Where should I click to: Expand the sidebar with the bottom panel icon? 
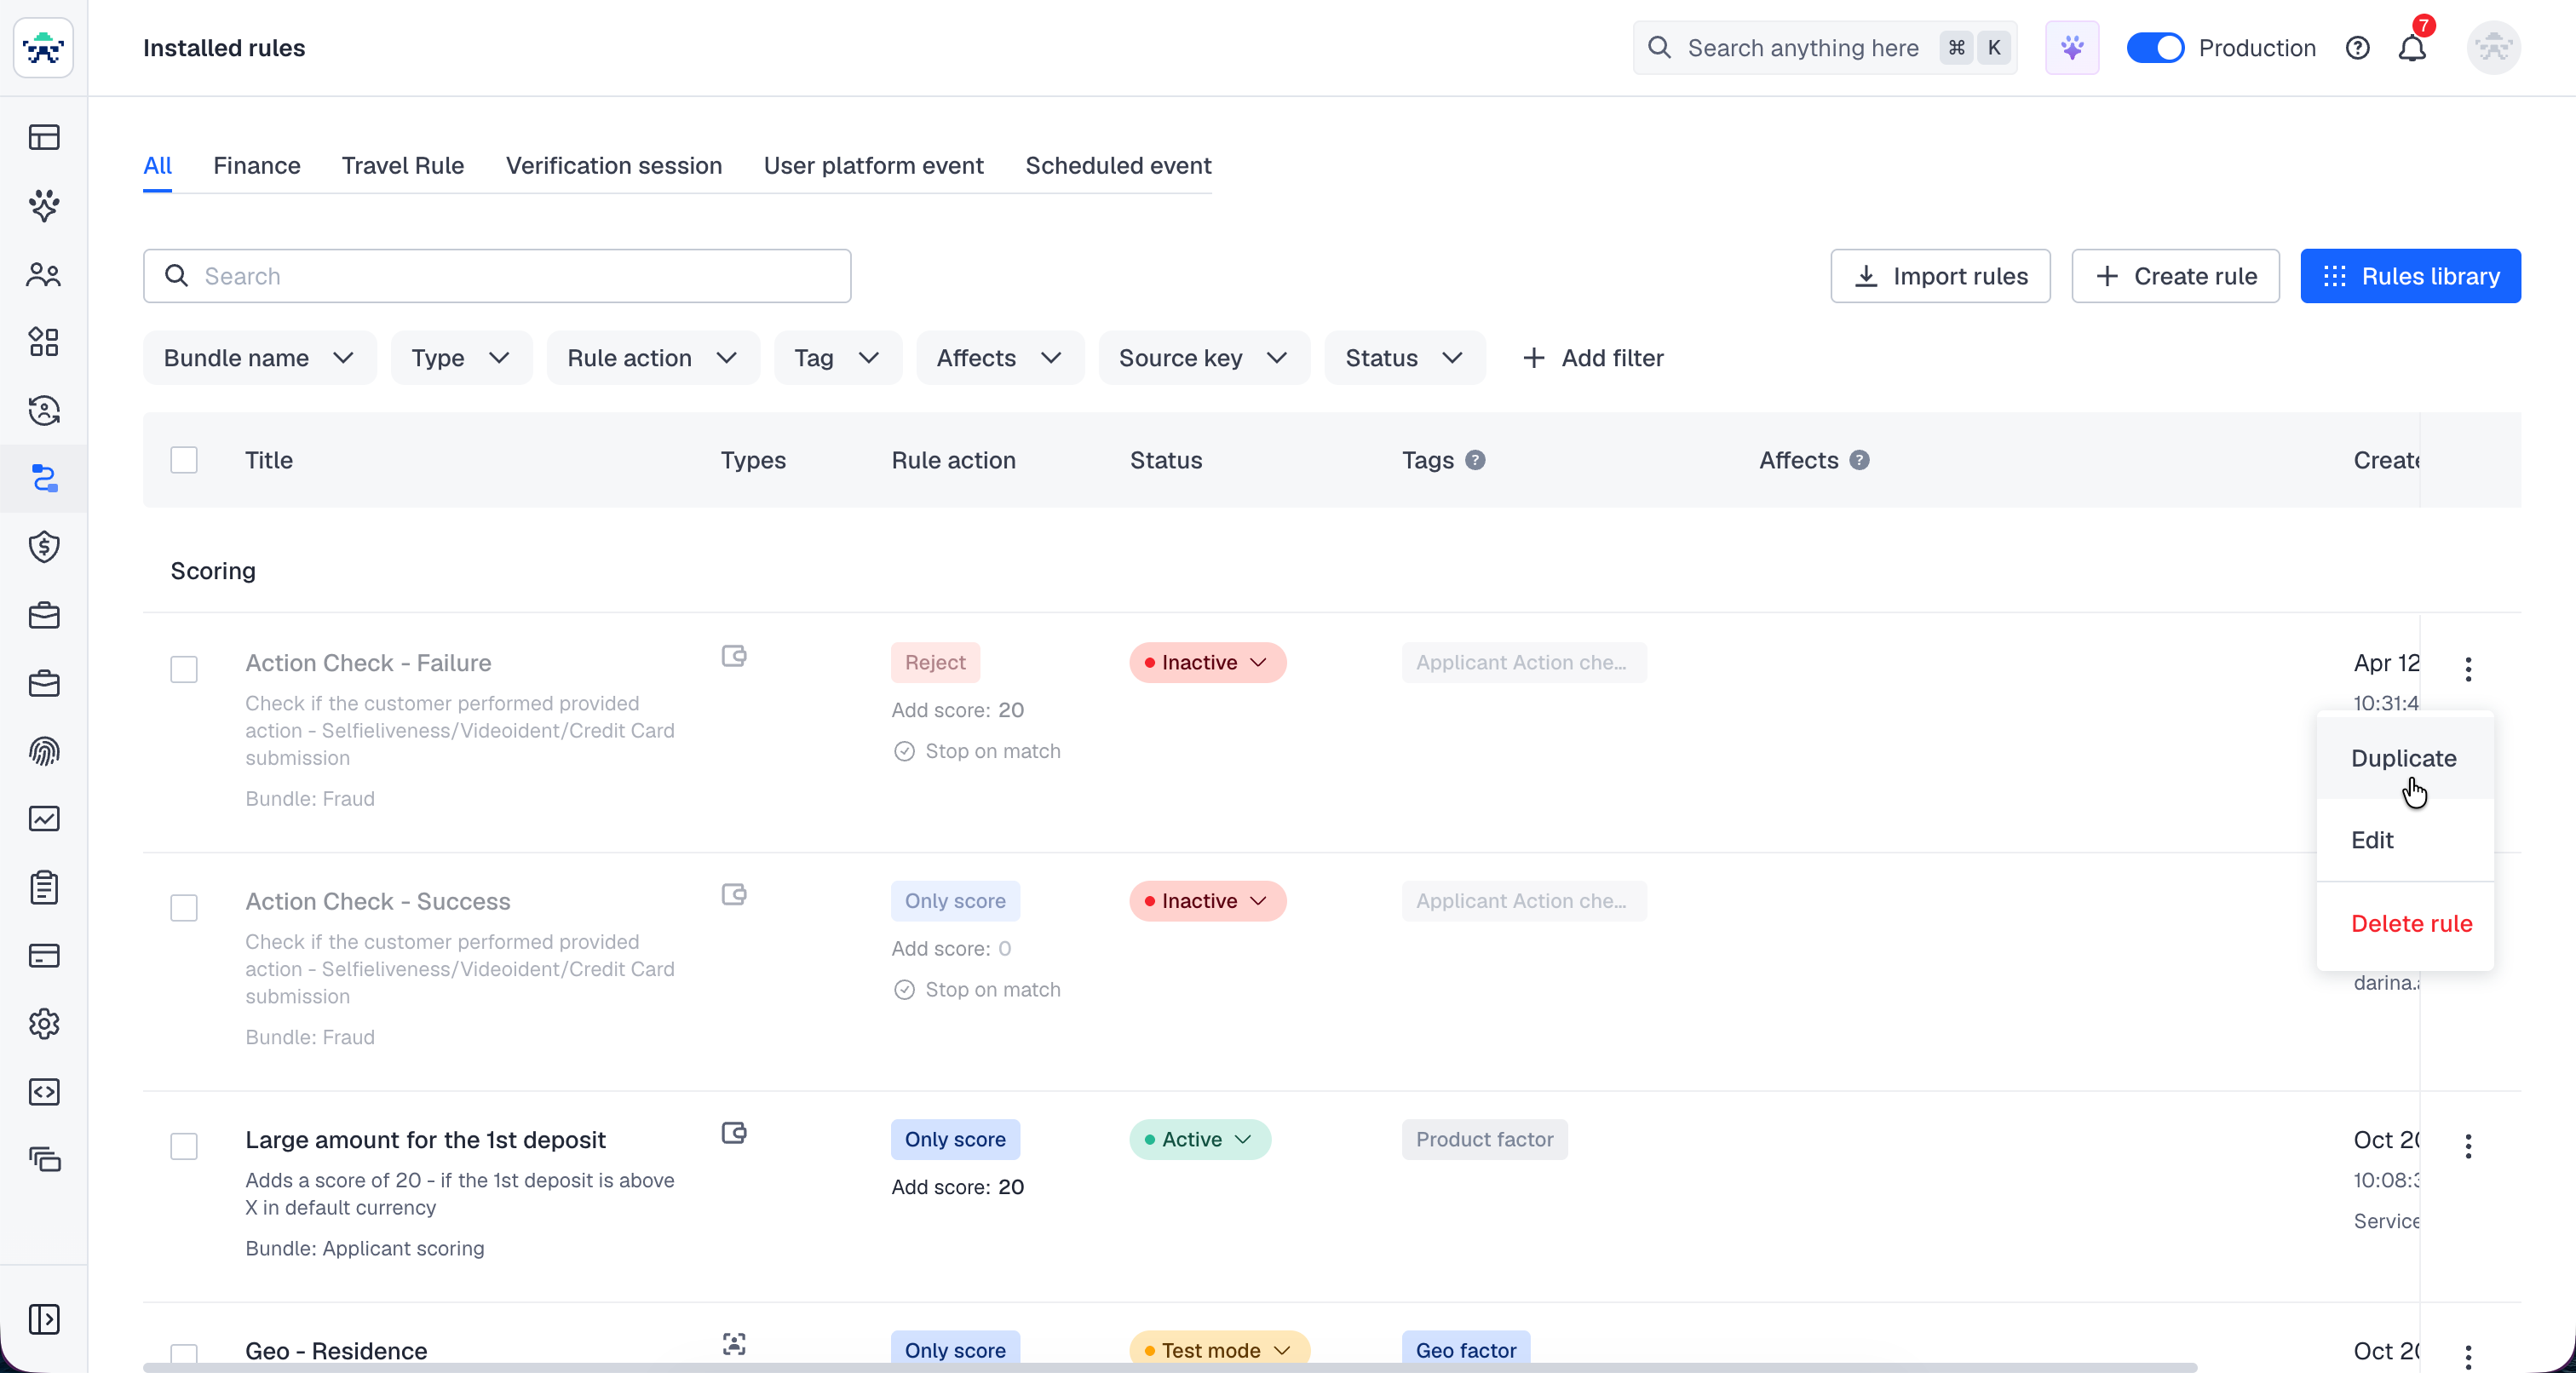[44, 1319]
